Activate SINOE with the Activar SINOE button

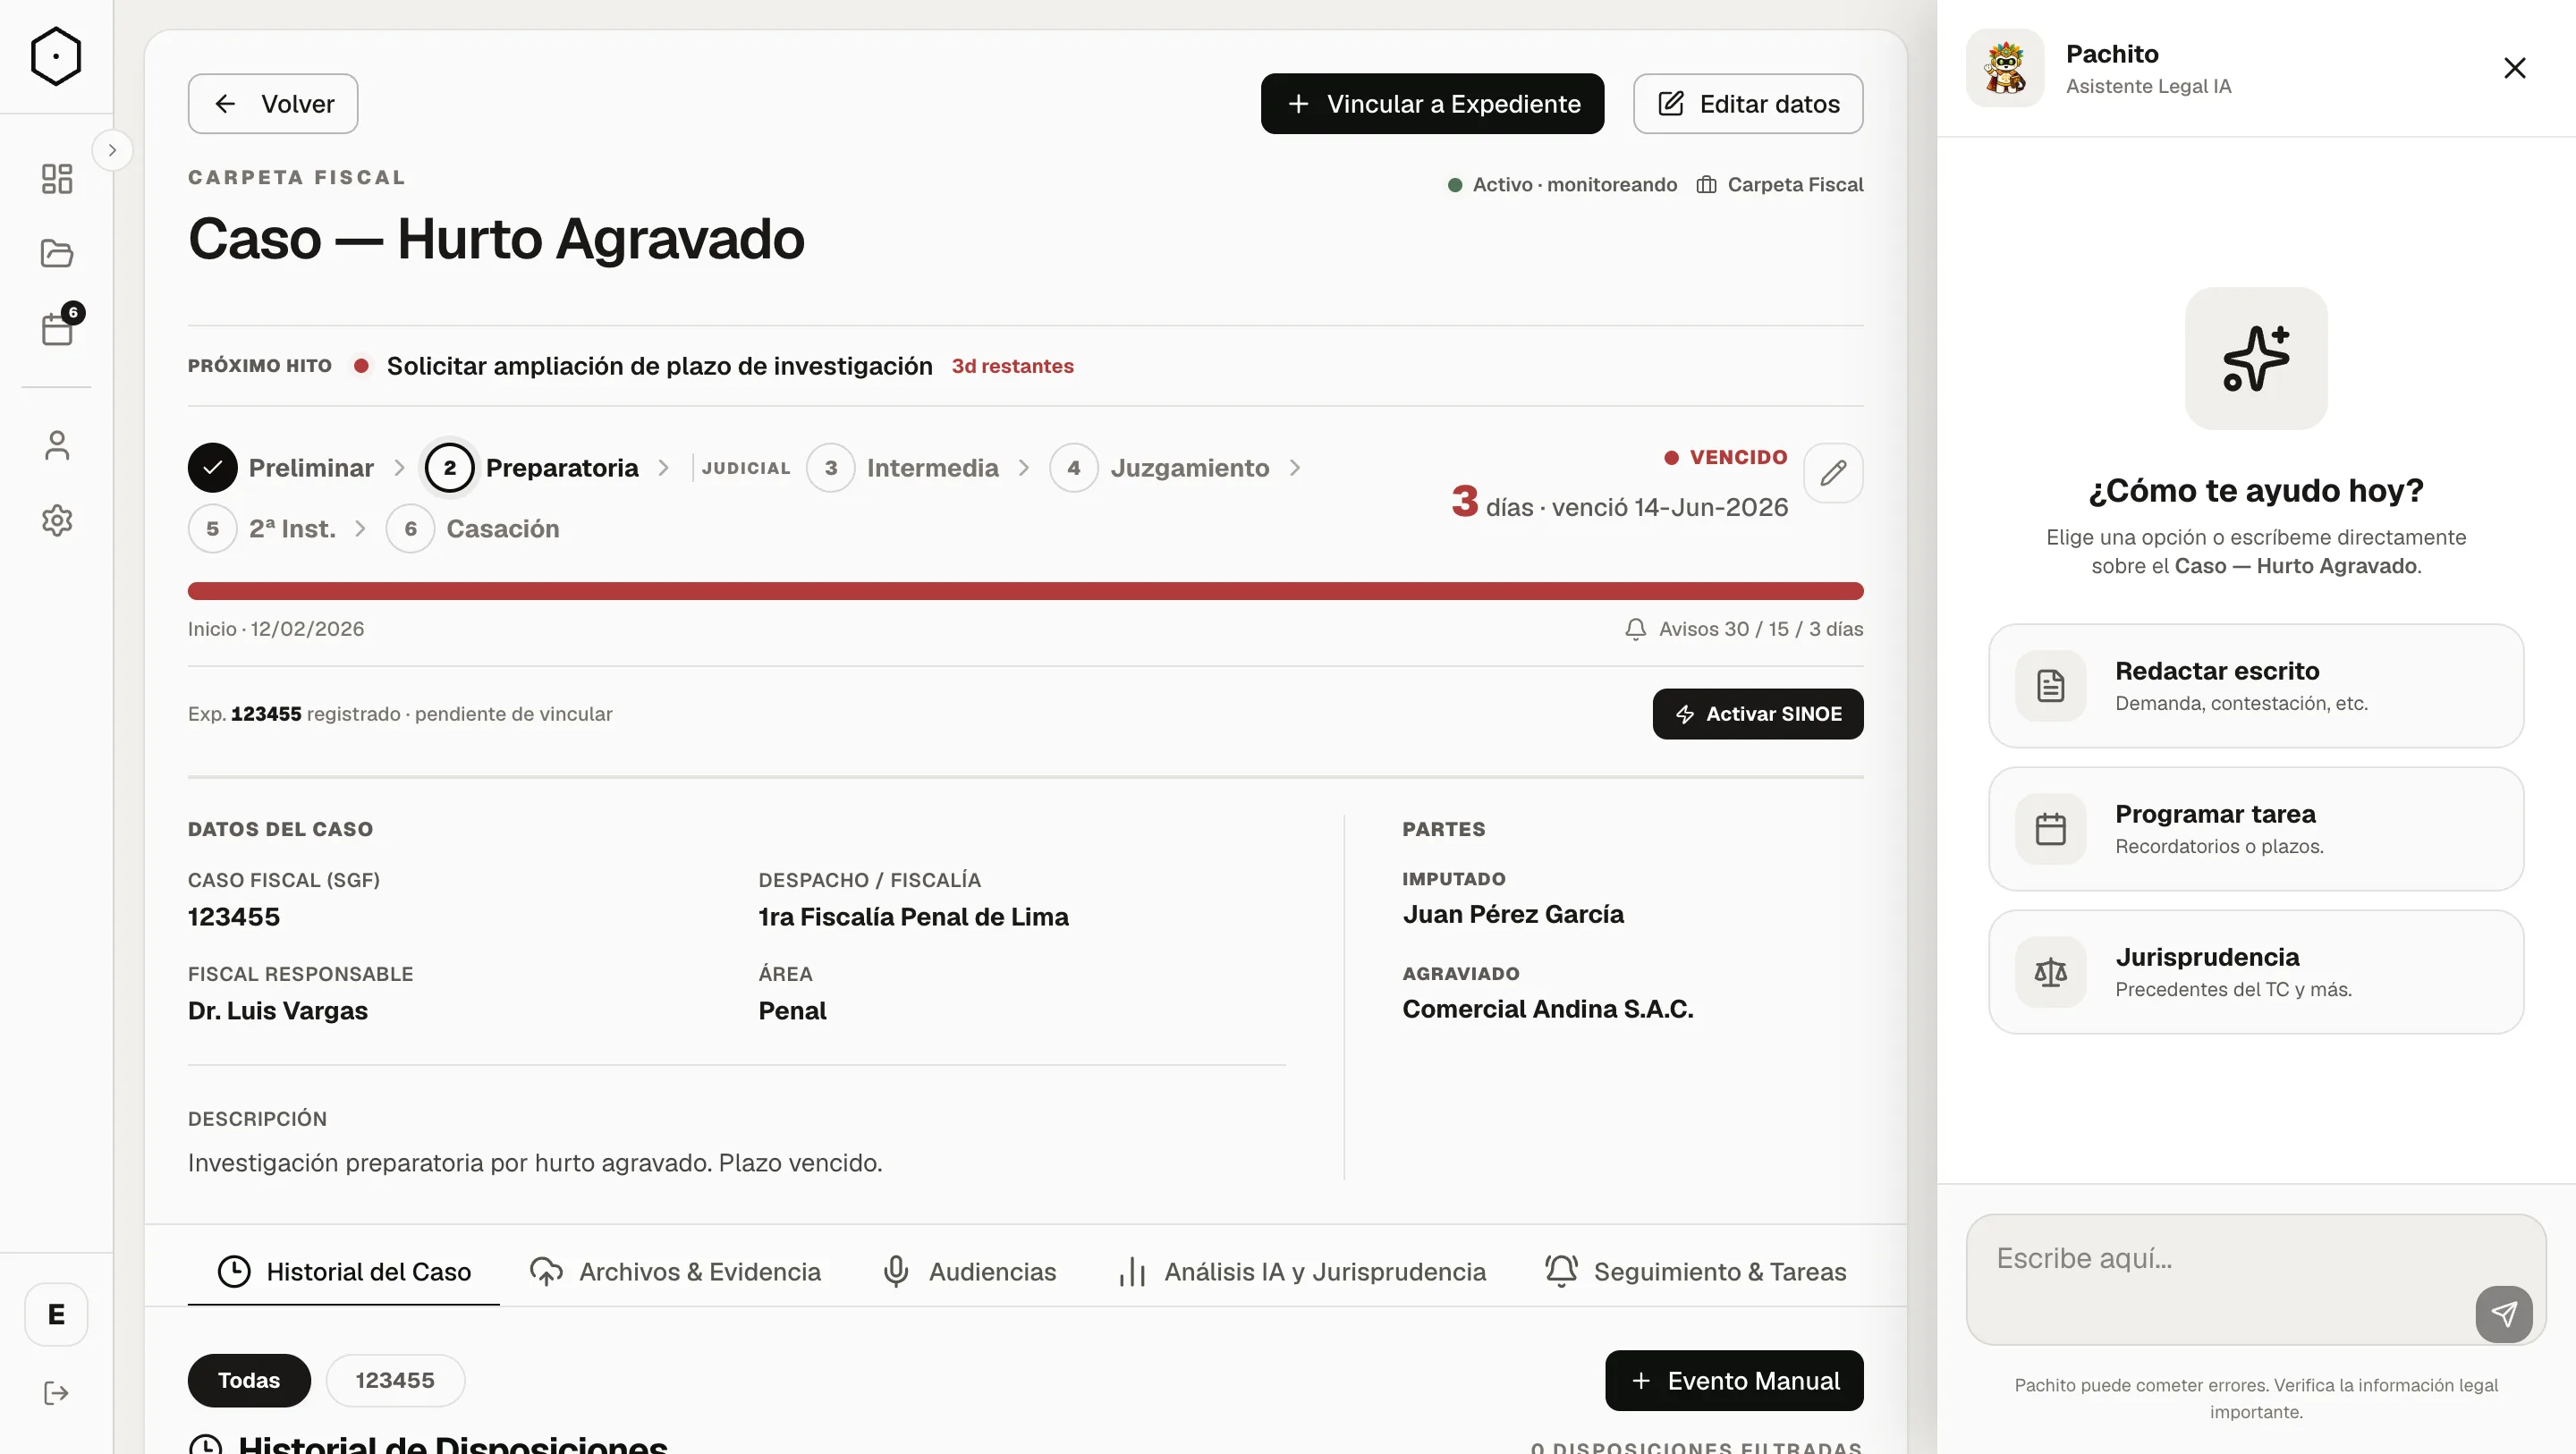pos(1757,714)
